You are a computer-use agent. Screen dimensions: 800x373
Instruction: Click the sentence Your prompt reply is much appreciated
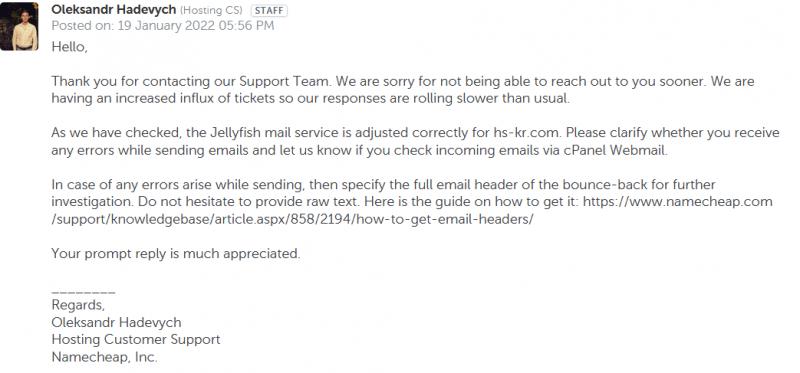[x=176, y=254]
